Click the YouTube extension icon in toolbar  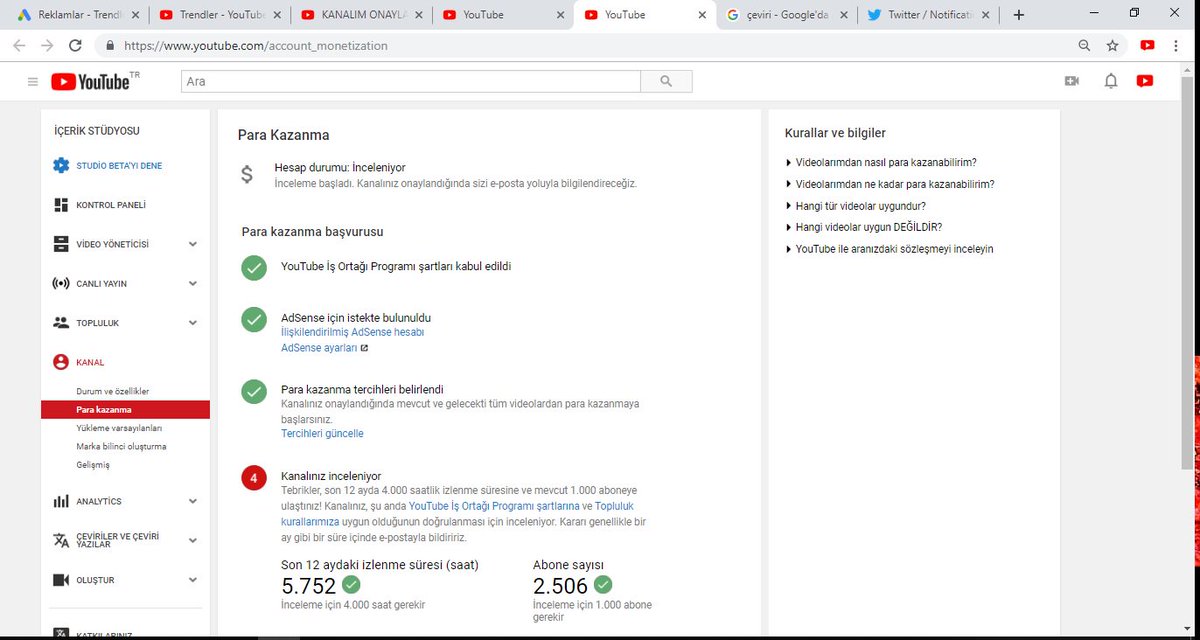[x=1147, y=45]
